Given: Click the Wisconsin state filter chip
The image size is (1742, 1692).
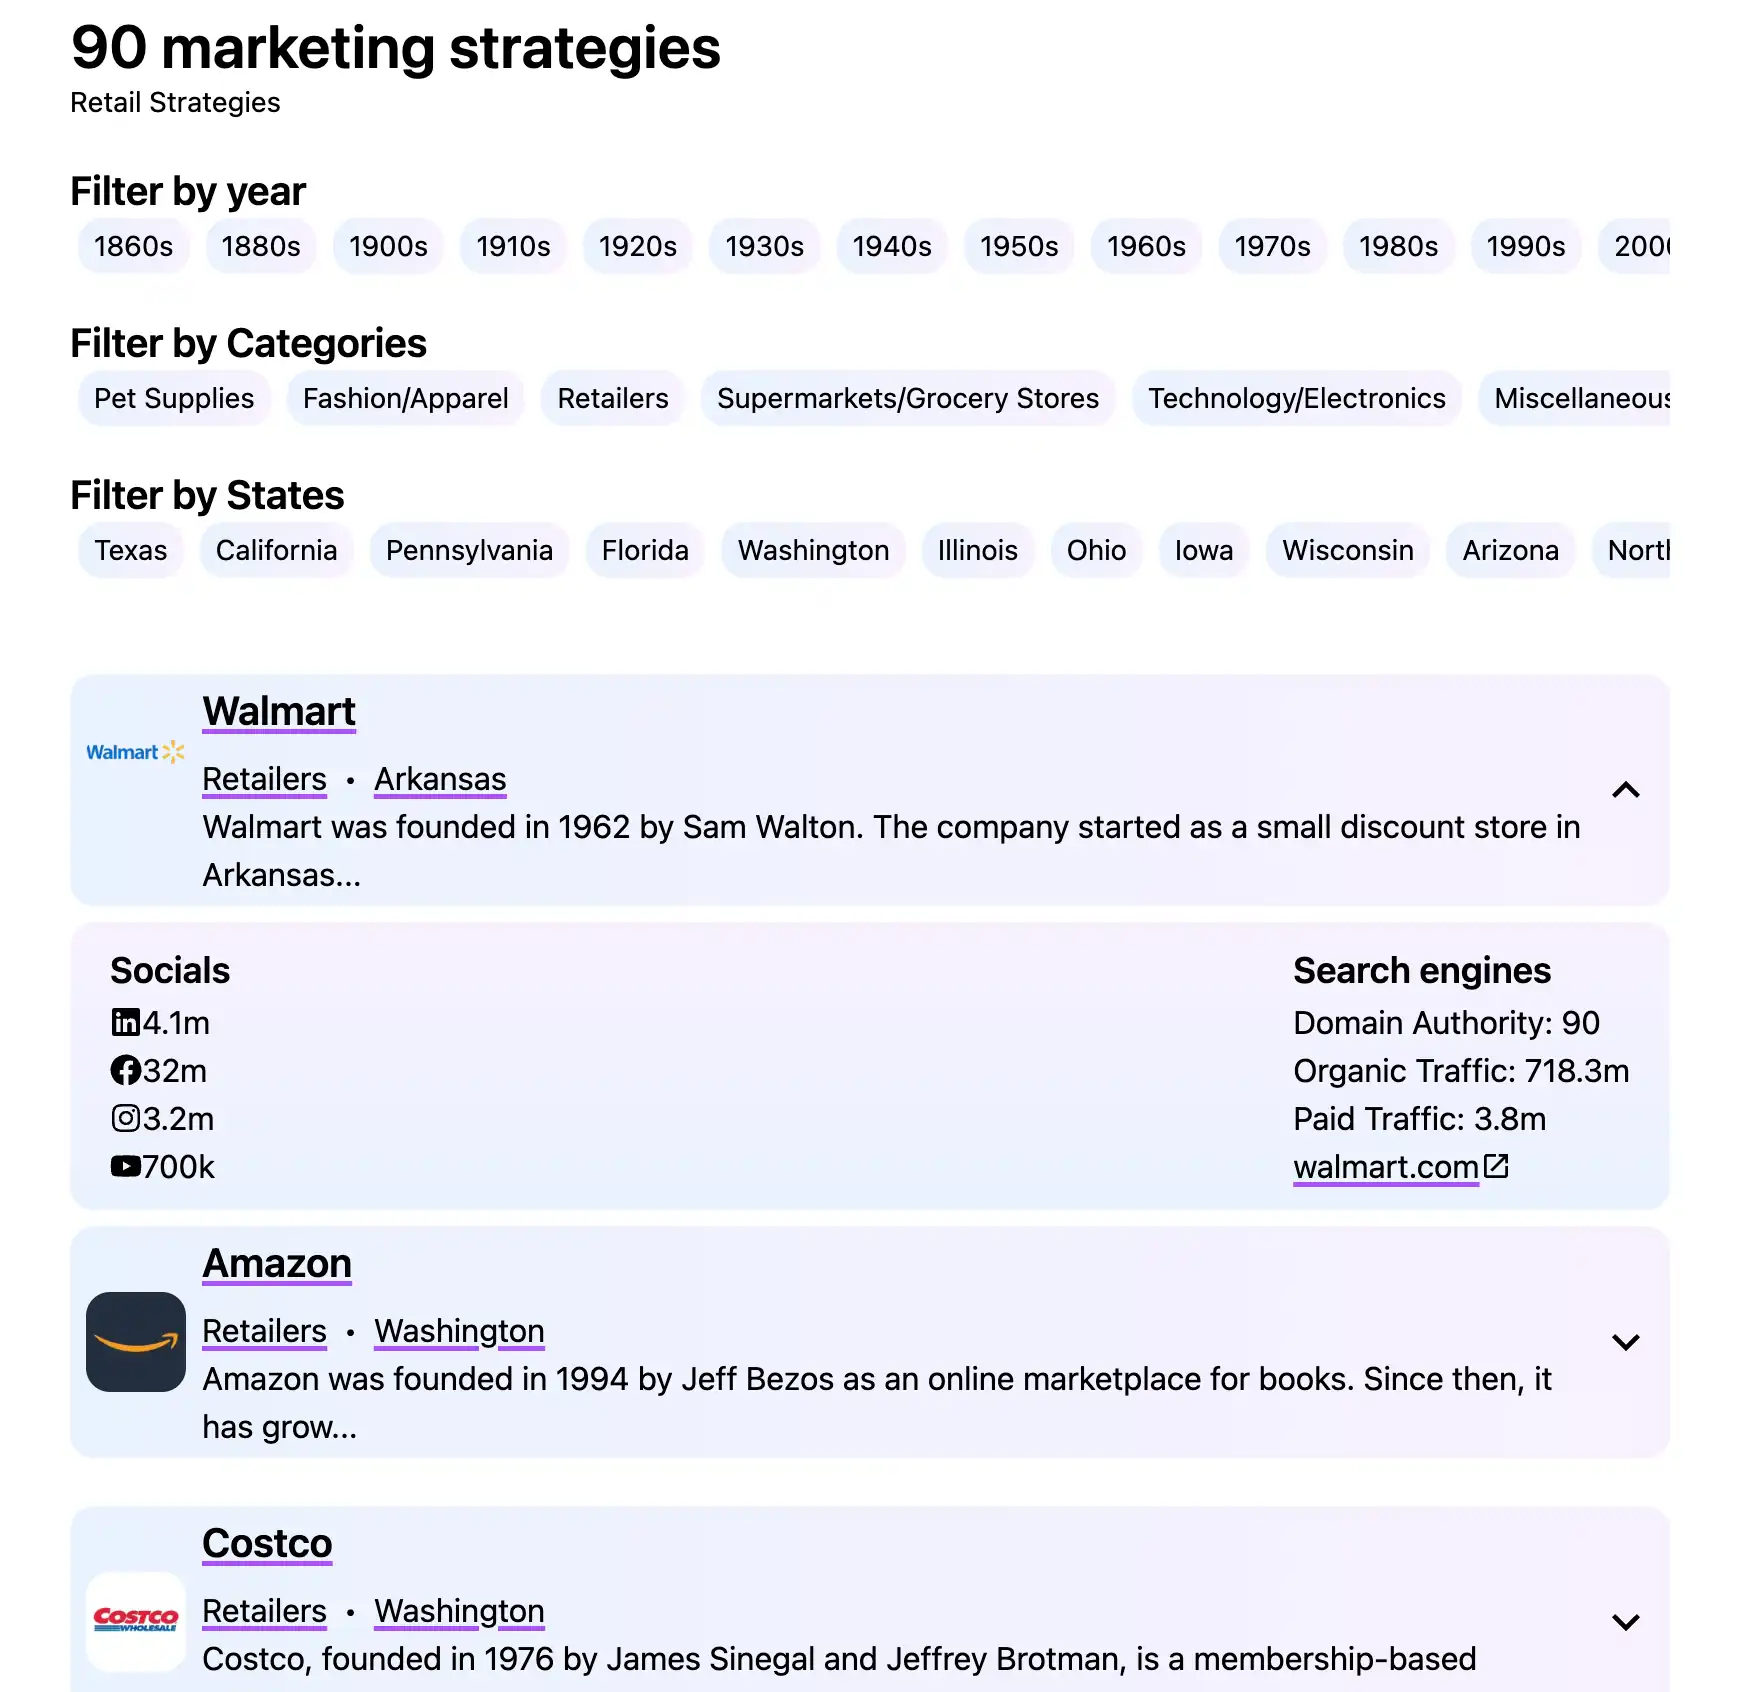Looking at the screenshot, I should click(1347, 549).
